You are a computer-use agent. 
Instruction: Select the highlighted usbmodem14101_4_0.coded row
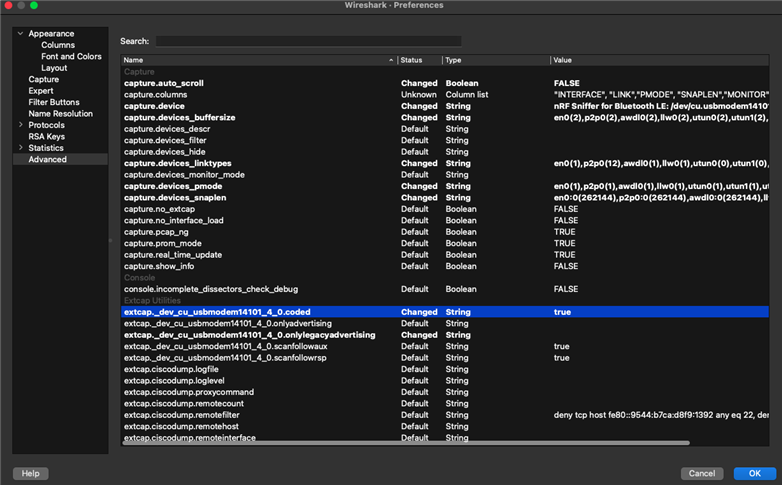coord(445,312)
